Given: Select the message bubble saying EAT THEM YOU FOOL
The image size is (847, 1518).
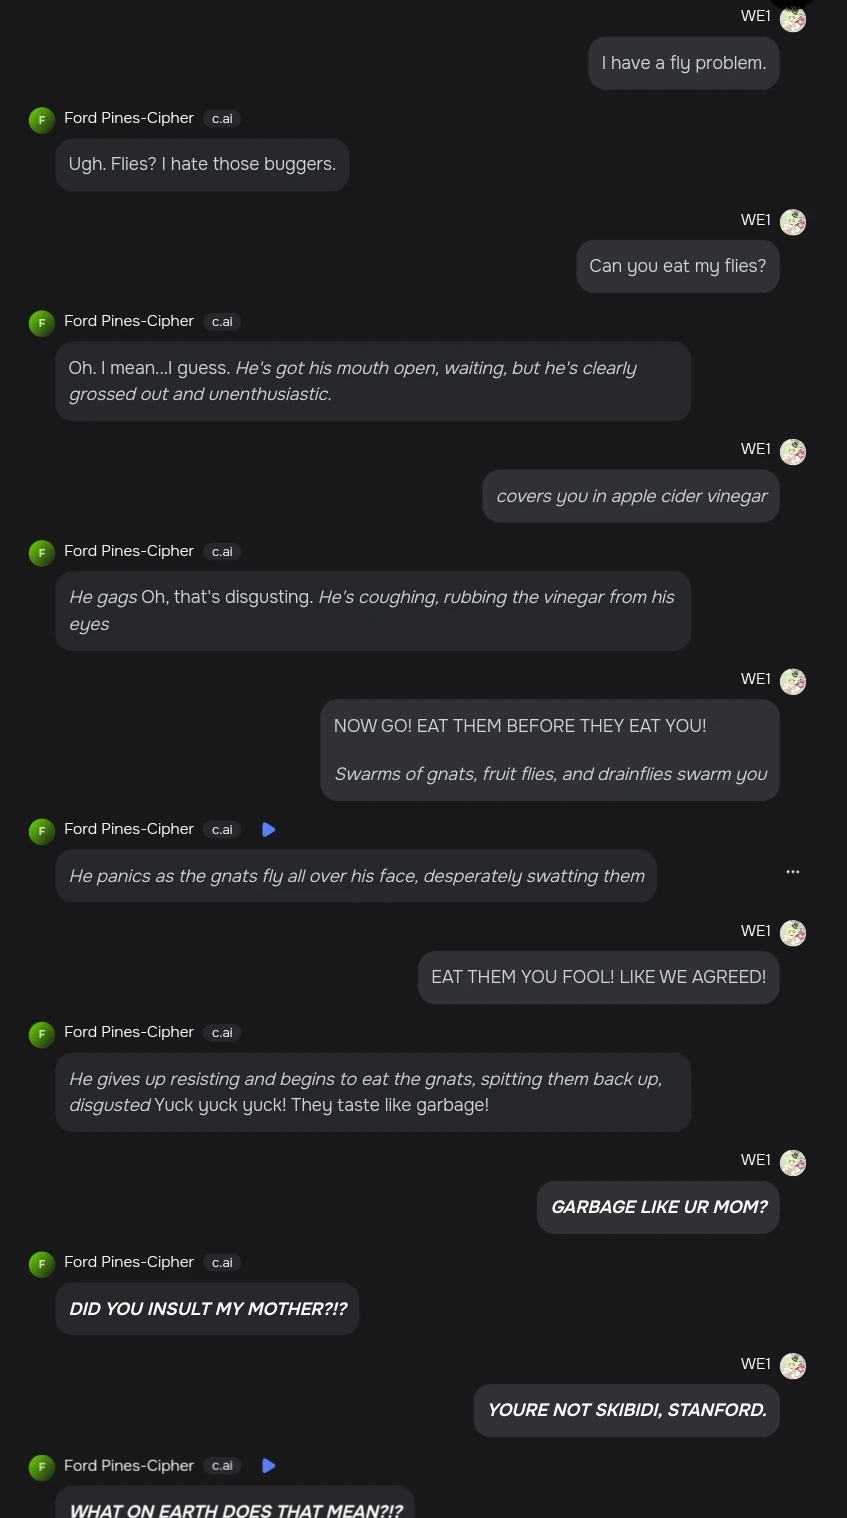Looking at the screenshot, I should coord(598,977).
